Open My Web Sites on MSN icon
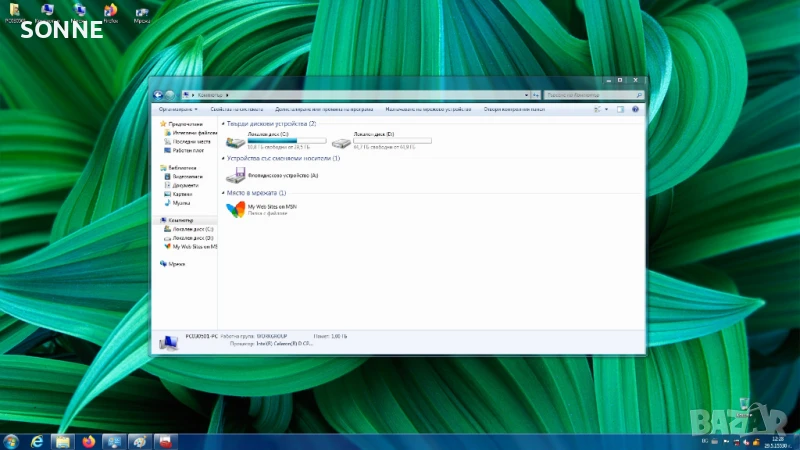Image resolution: width=800 pixels, height=450 pixels. point(235,209)
